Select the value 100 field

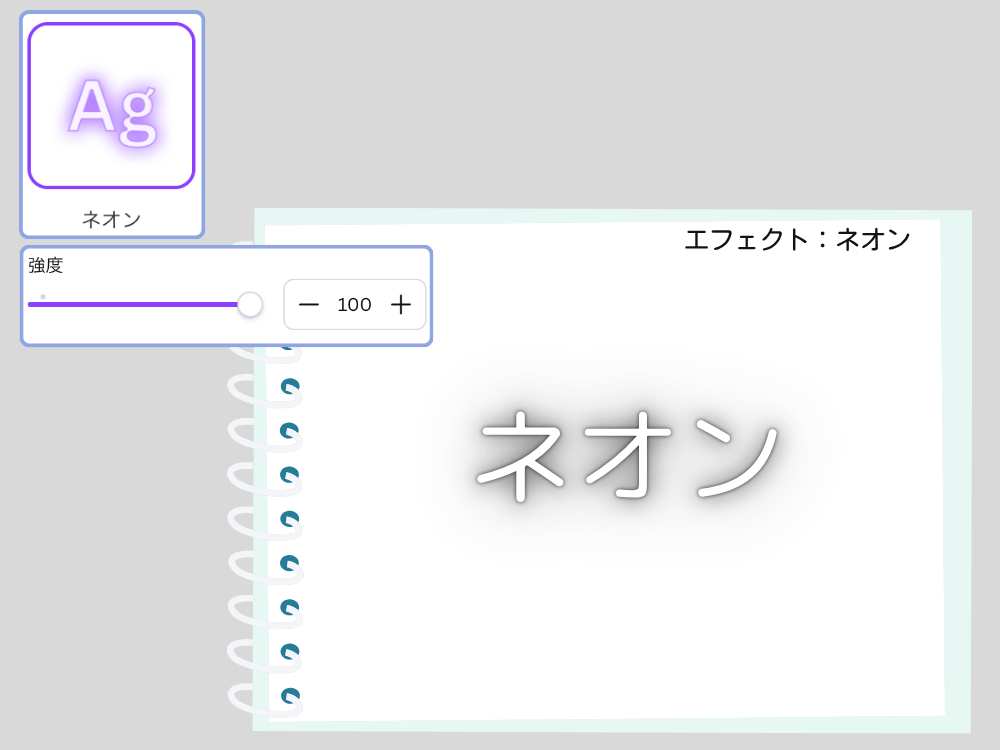tap(355, 305)
